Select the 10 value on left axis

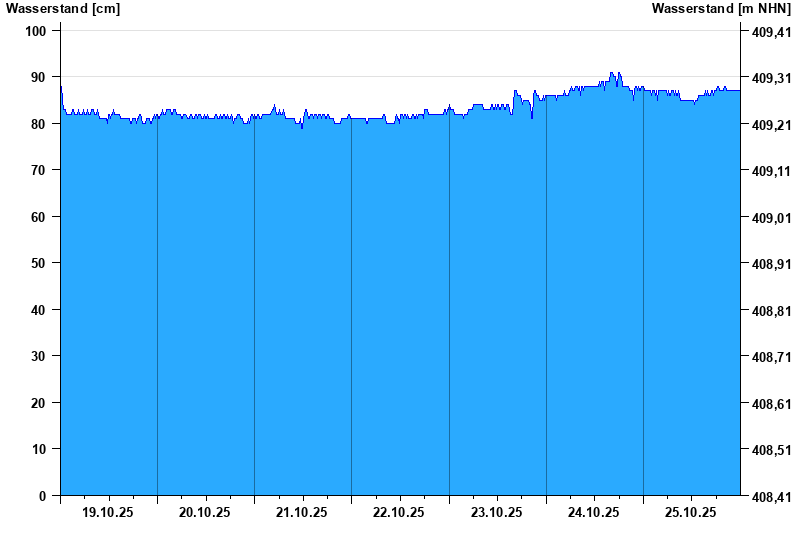tap(38, 449)
